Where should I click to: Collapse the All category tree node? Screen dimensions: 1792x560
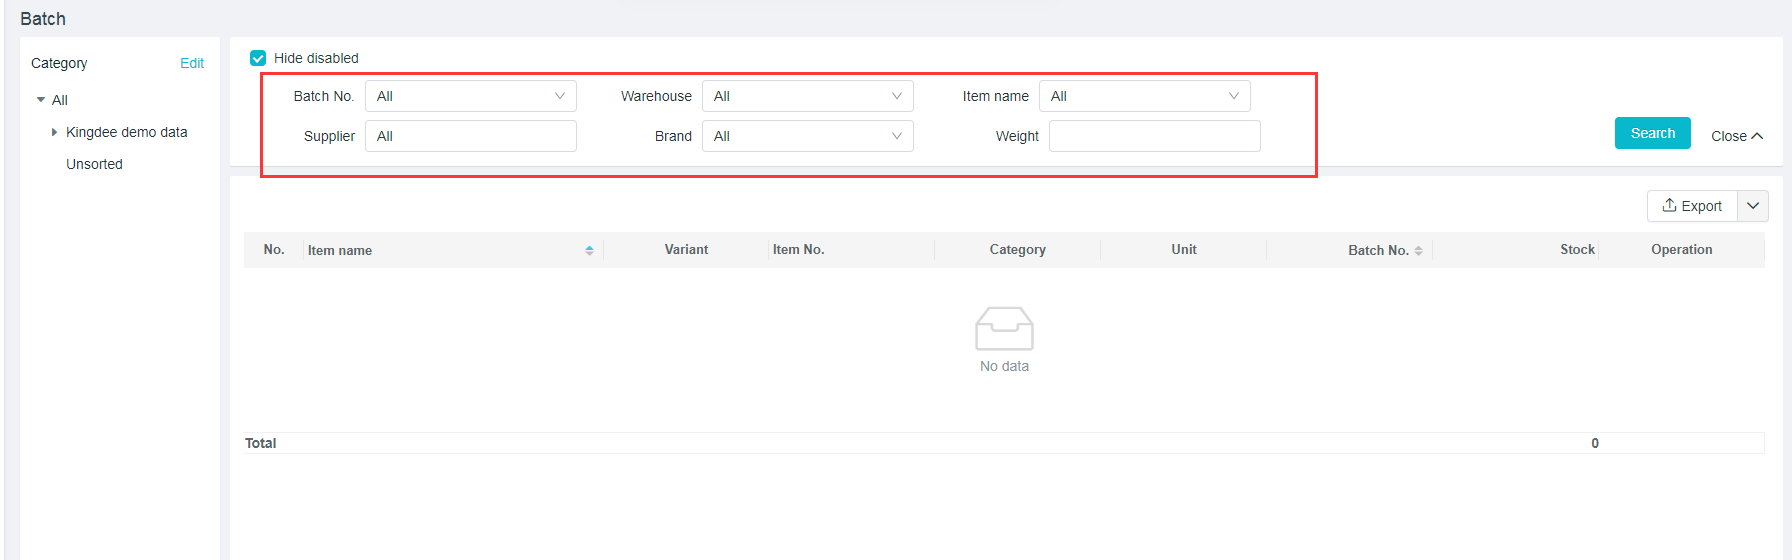point(41,100)
